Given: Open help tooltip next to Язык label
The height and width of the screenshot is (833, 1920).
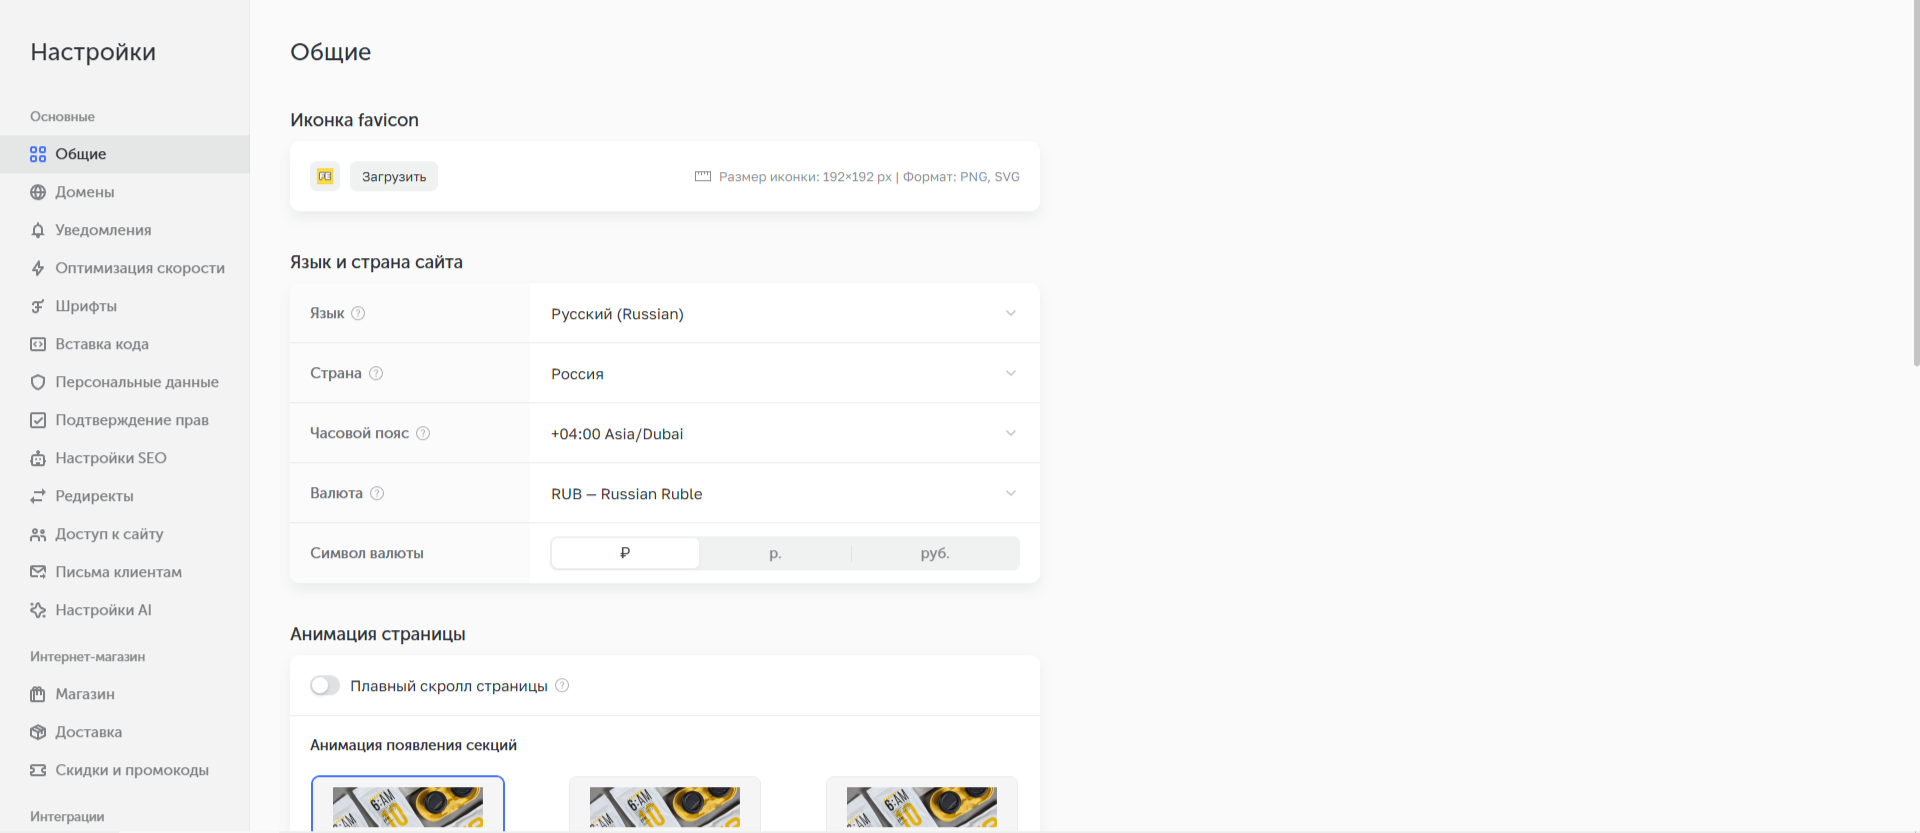Looking at the screenshot, I should click(x=358, y=313).
